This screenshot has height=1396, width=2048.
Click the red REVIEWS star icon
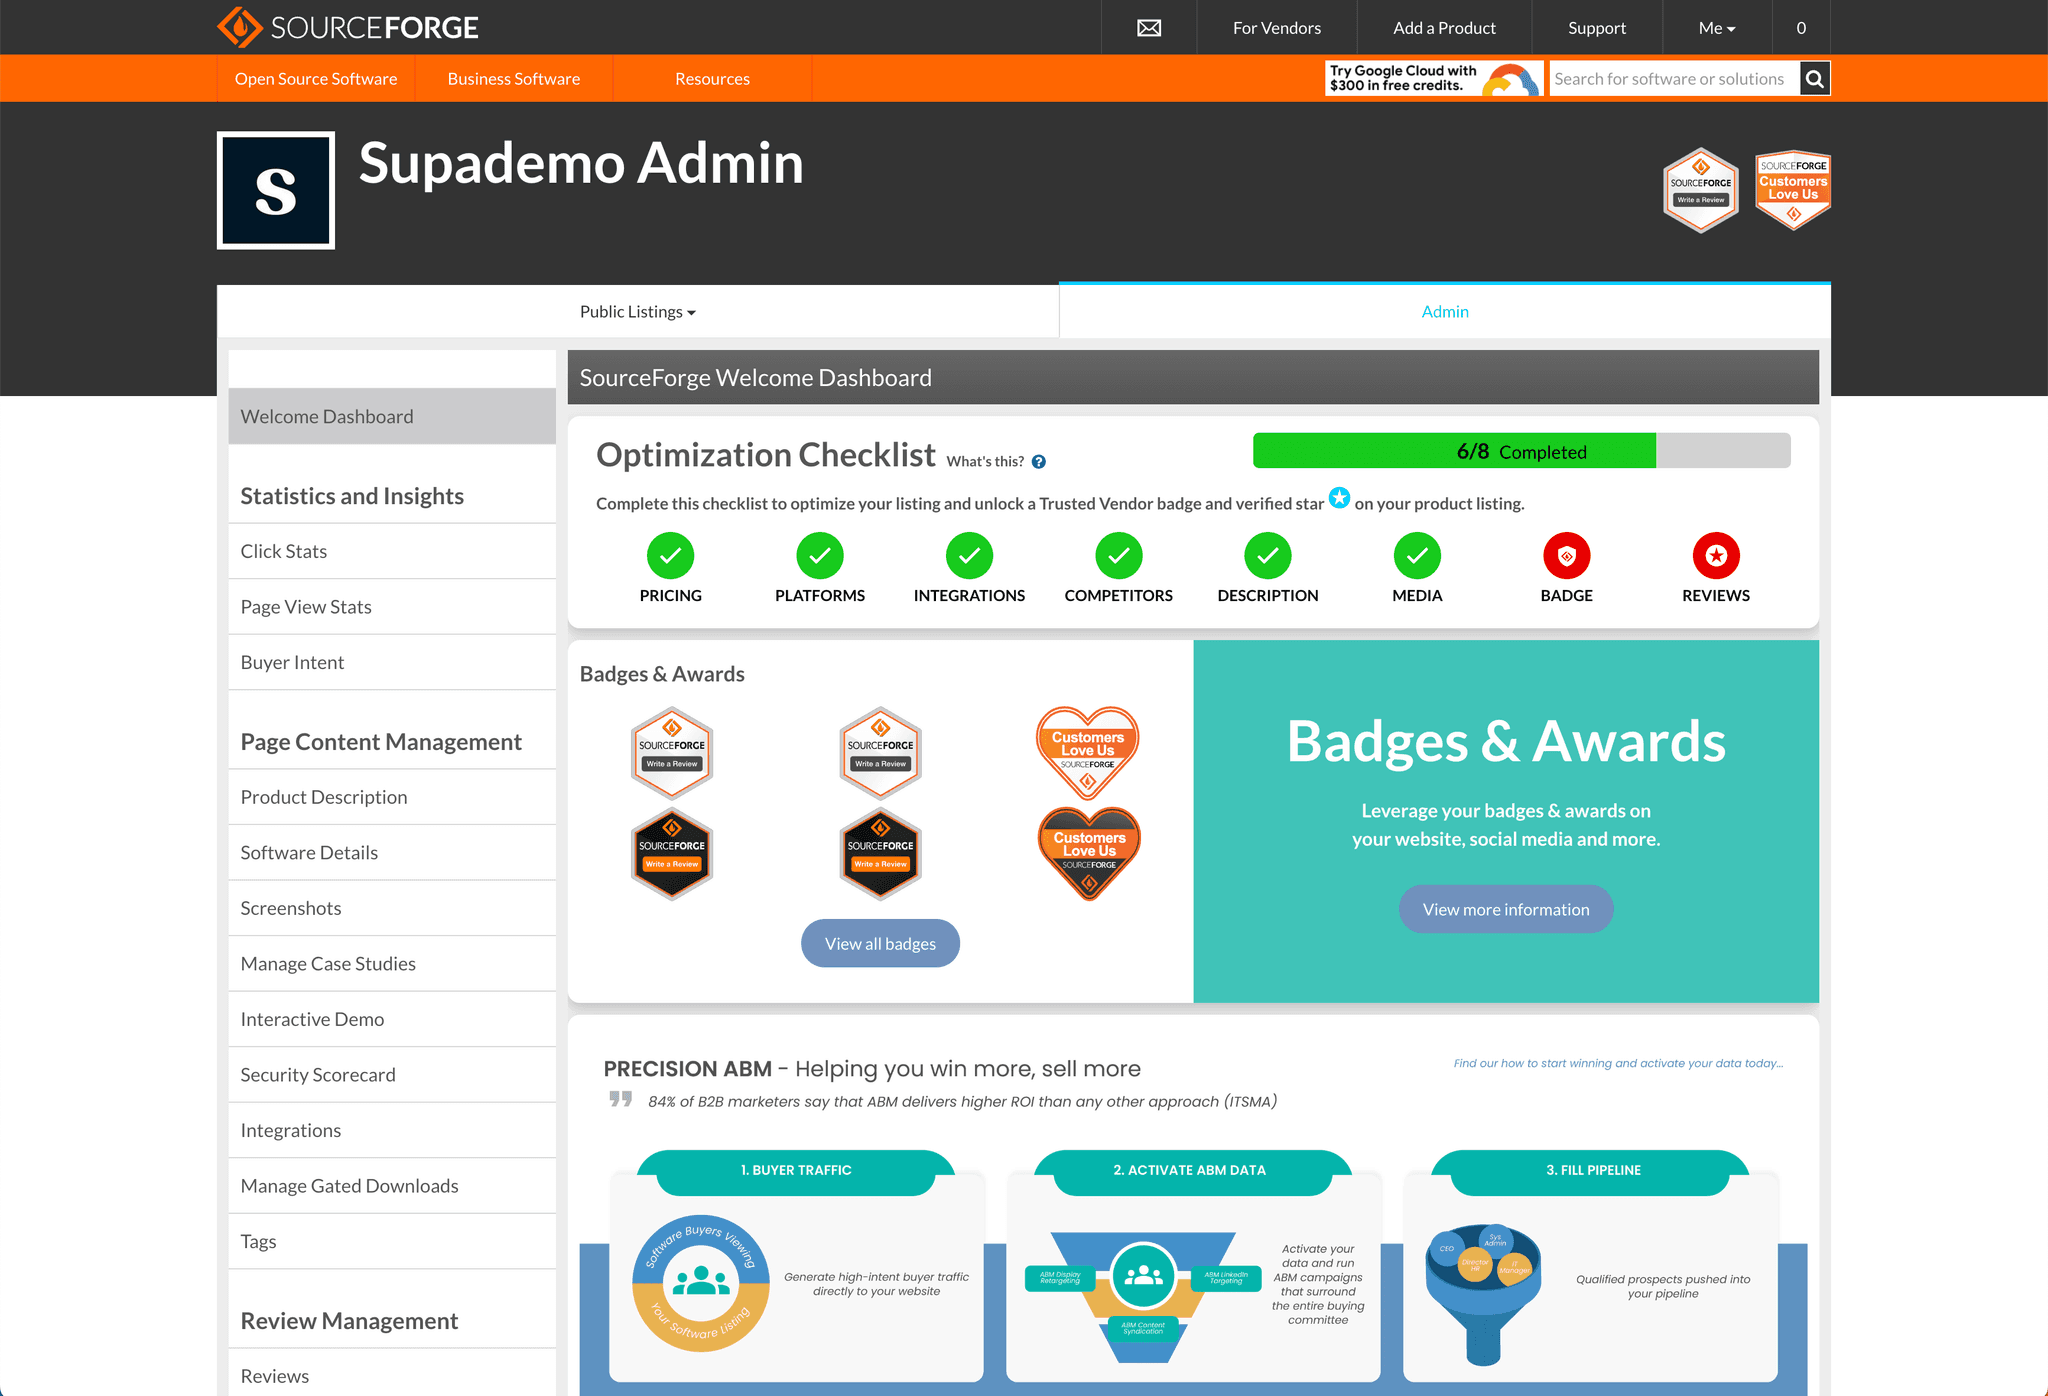click(1716, 556)
